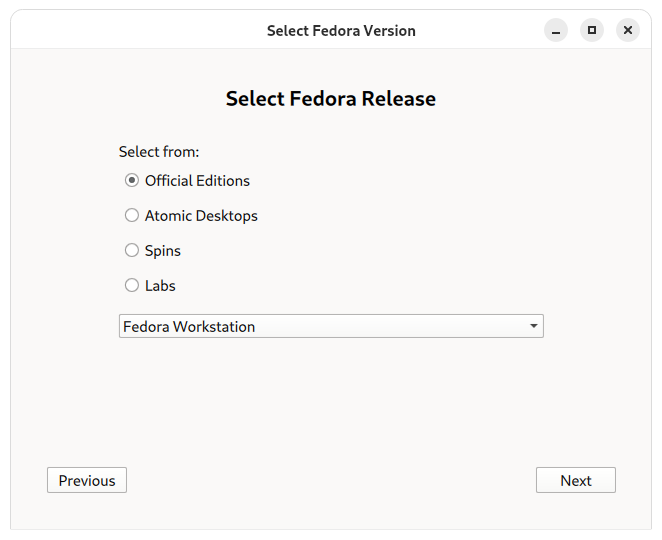Open the Fedora Workstation combo box
Image resolution: width=662 pixels, height=540 pixels.
tap(331, 326)
